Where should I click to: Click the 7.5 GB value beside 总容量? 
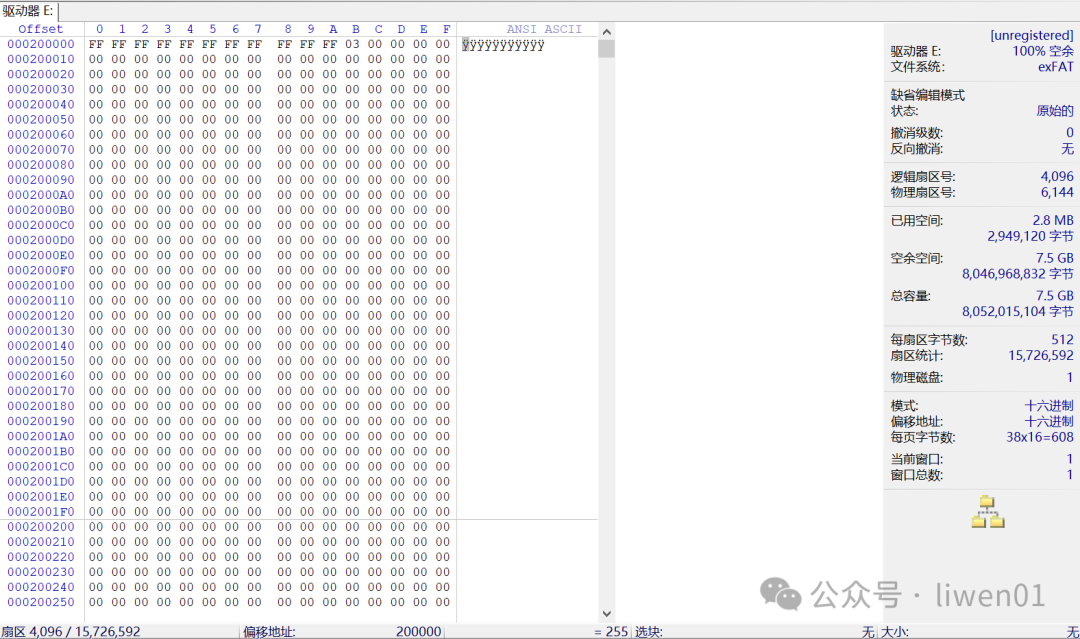tap(1055, 295)
